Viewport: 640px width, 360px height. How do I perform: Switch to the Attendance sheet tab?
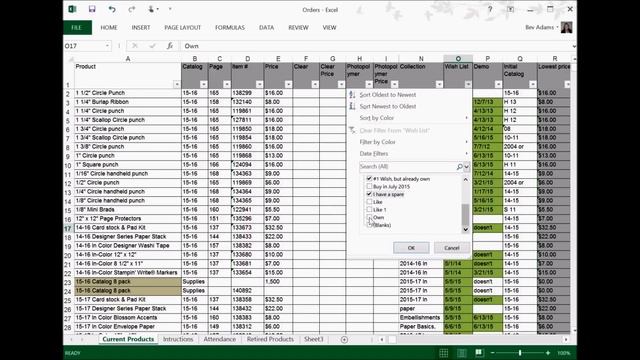coord(220,339)
